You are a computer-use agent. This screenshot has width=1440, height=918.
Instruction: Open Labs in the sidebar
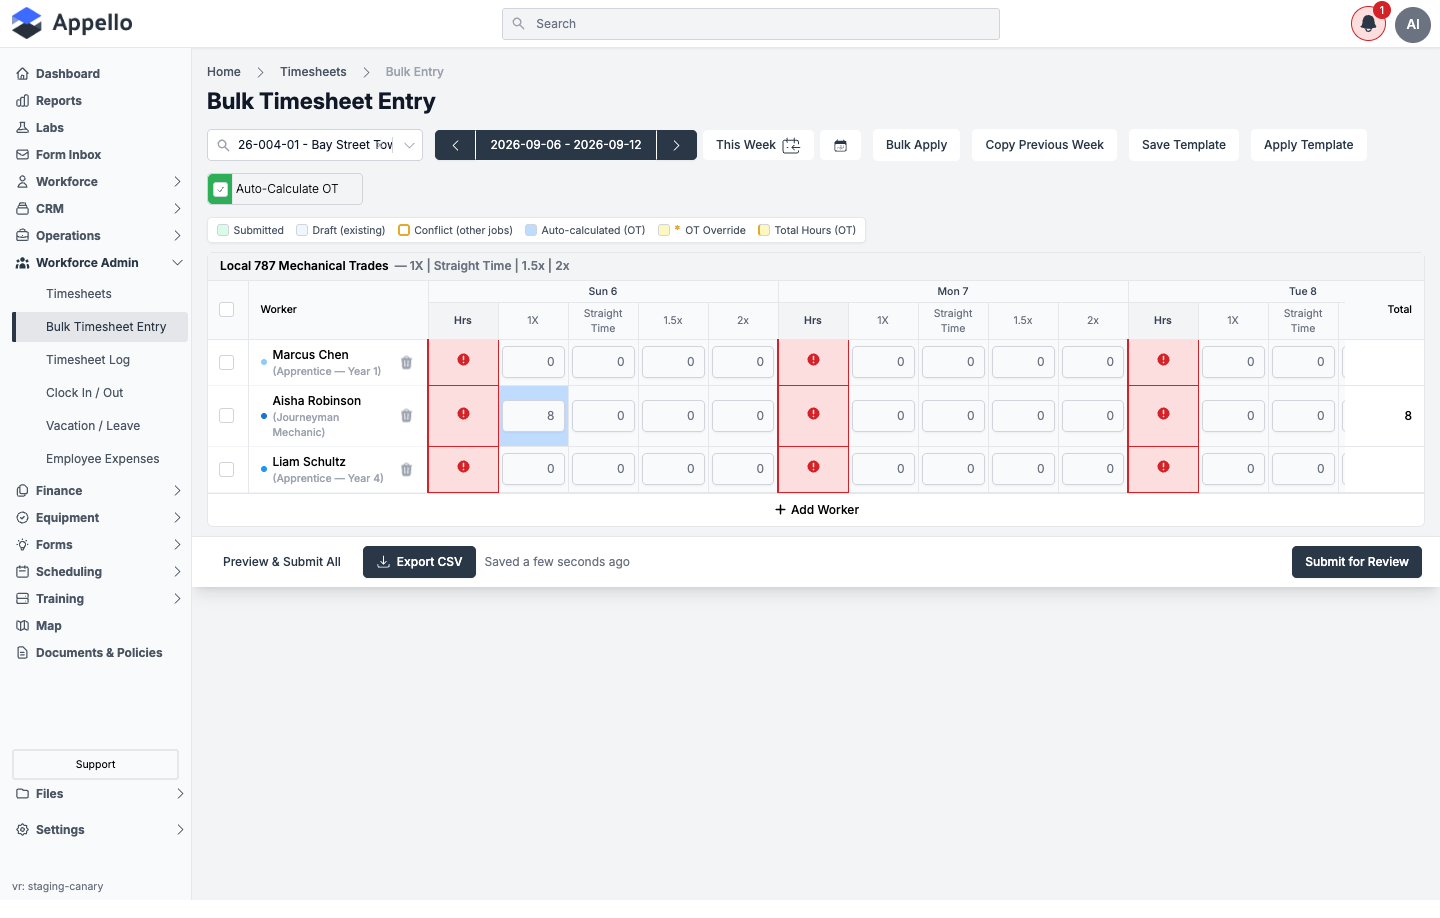point(49,128)
